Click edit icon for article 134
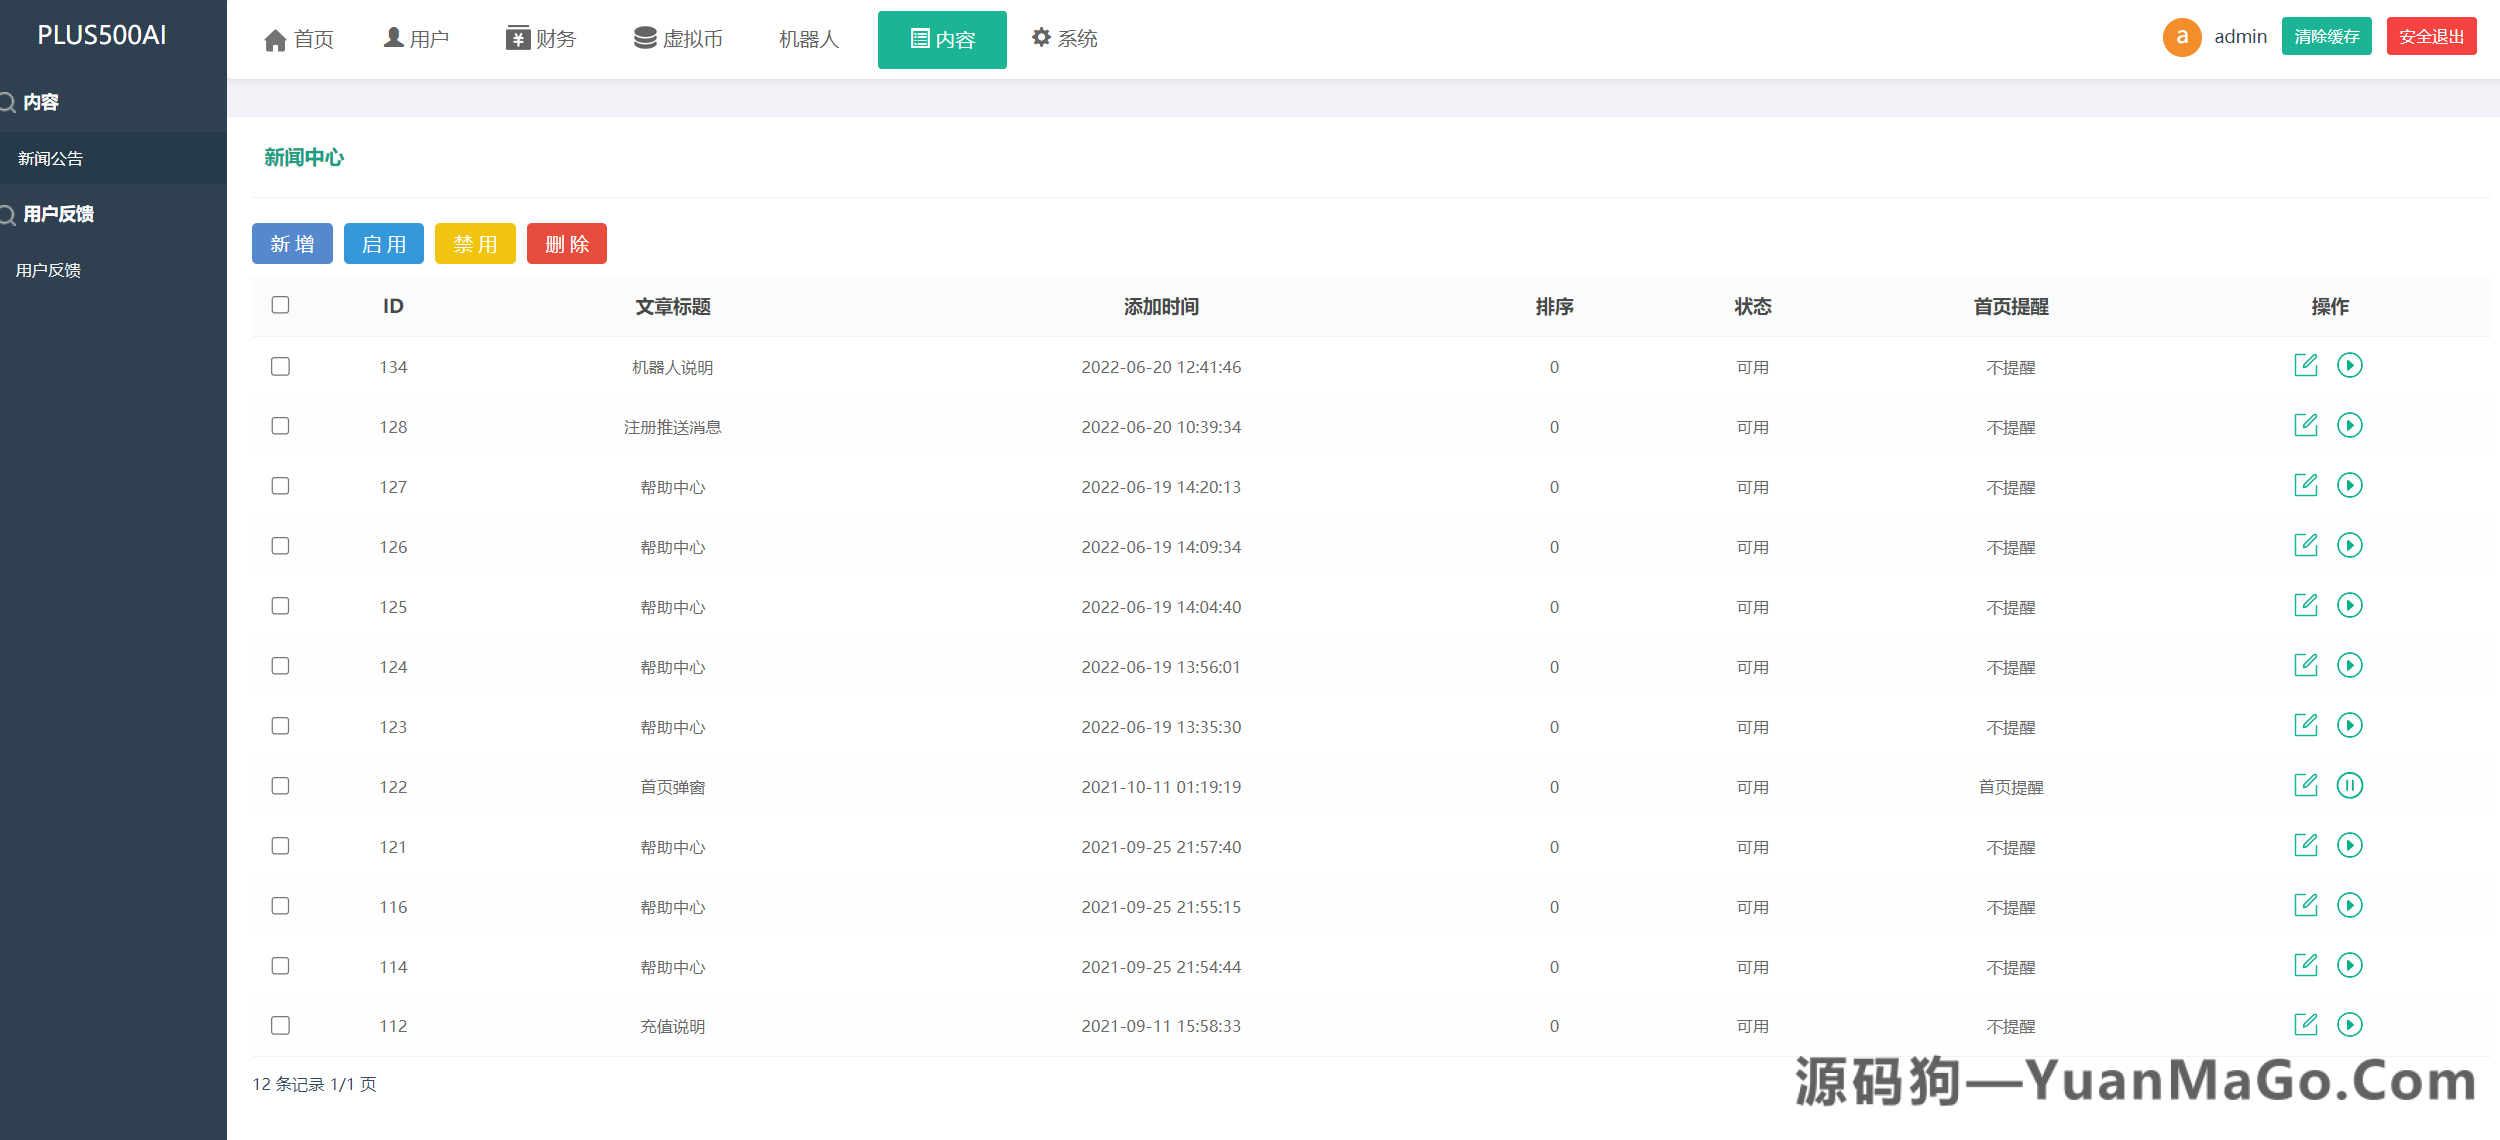The height and width of the screenshot is (1140, 2500). [x=2305, y=365]
